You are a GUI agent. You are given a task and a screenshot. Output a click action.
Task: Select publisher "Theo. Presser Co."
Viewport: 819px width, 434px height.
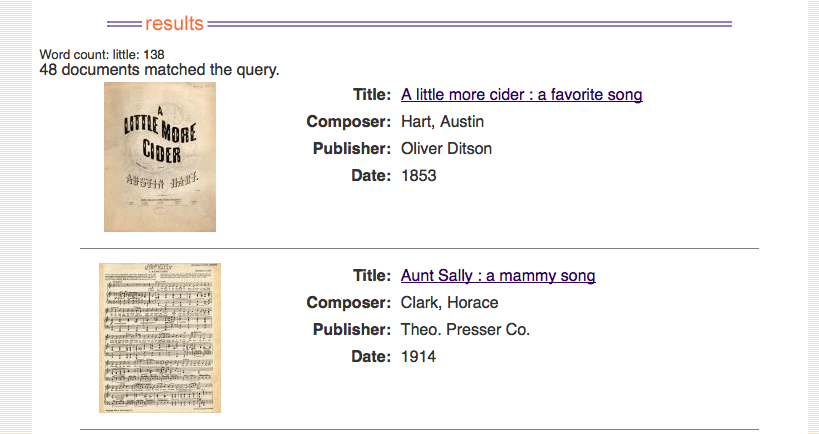tap(465, 330)
